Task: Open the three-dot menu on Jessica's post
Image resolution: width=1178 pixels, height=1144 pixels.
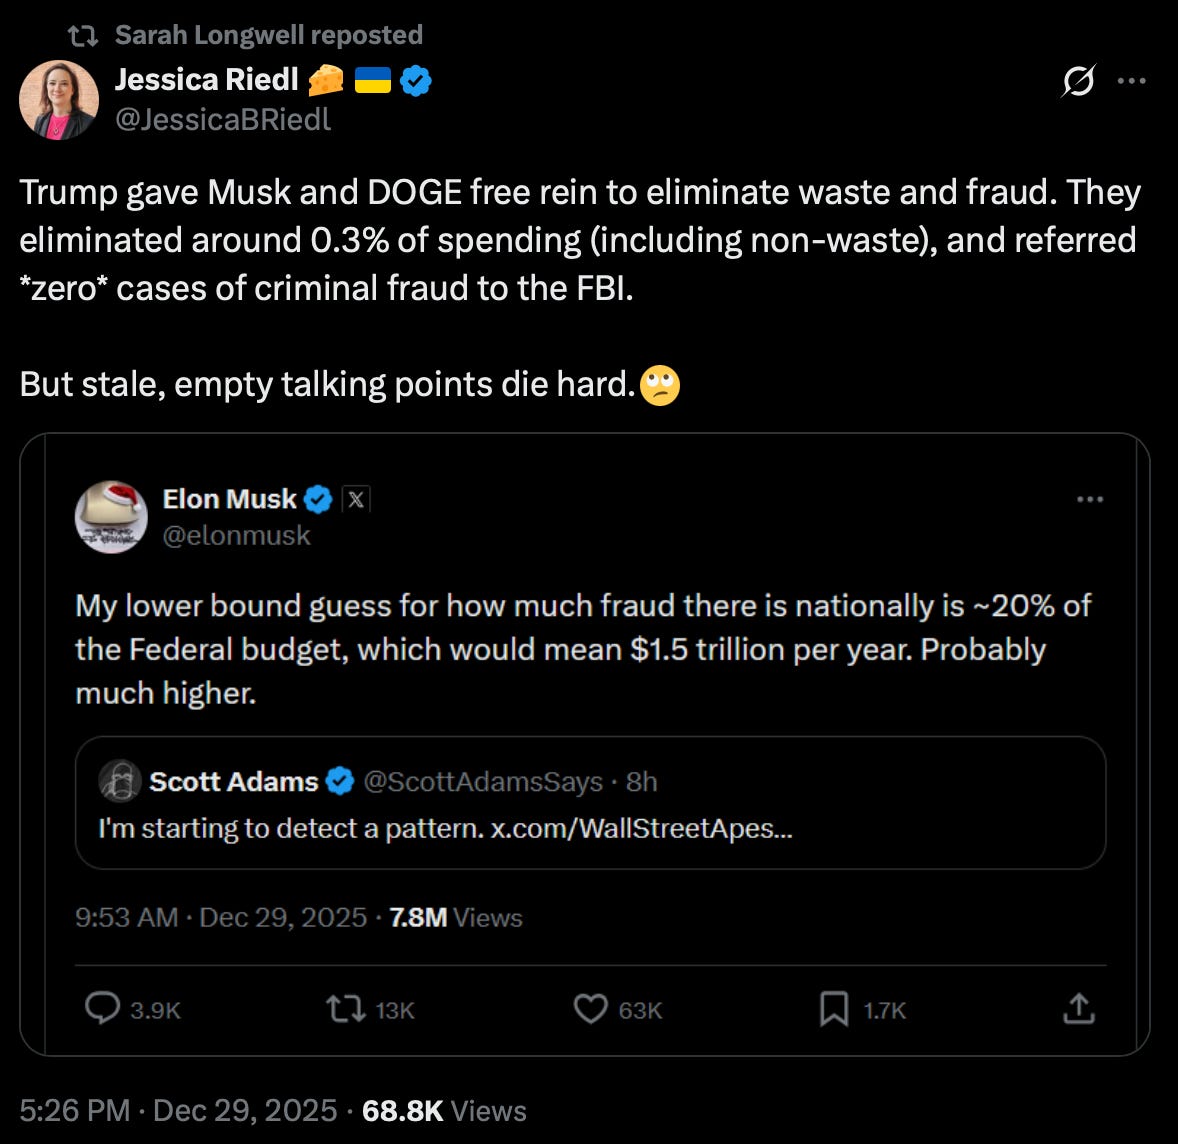Action: [x=1131, y=81]
